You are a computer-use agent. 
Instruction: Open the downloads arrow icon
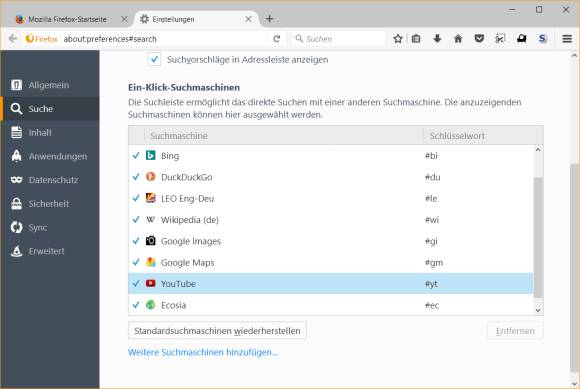point(437,38)
